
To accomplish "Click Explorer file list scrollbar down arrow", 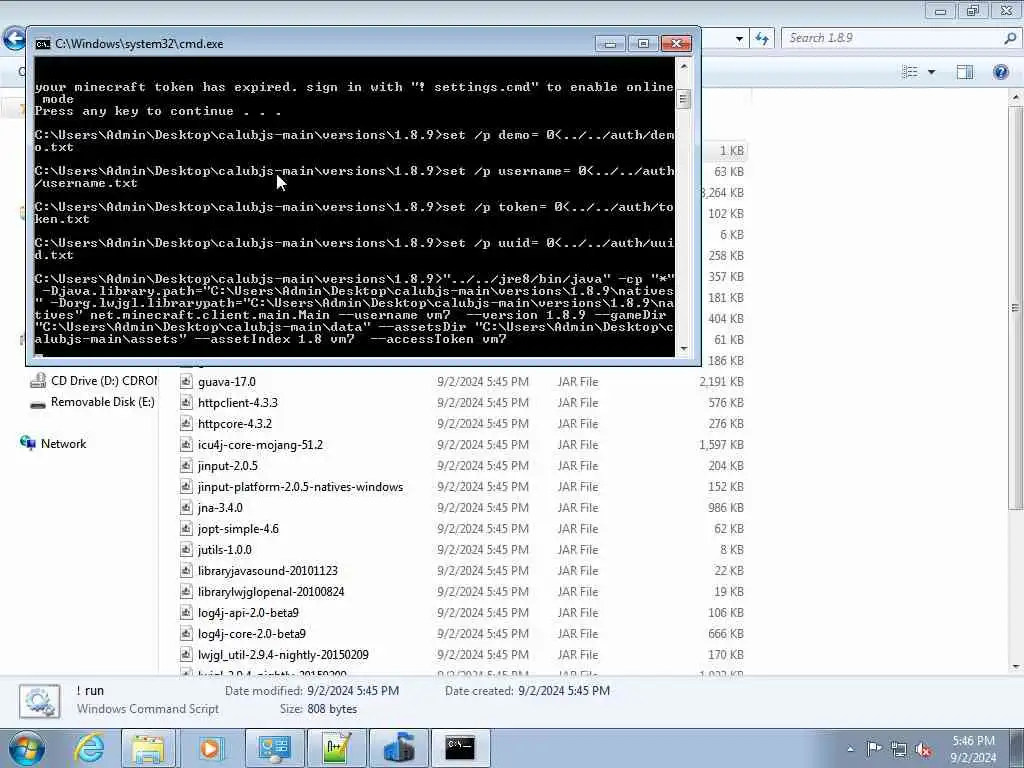I will [1016, 666].
